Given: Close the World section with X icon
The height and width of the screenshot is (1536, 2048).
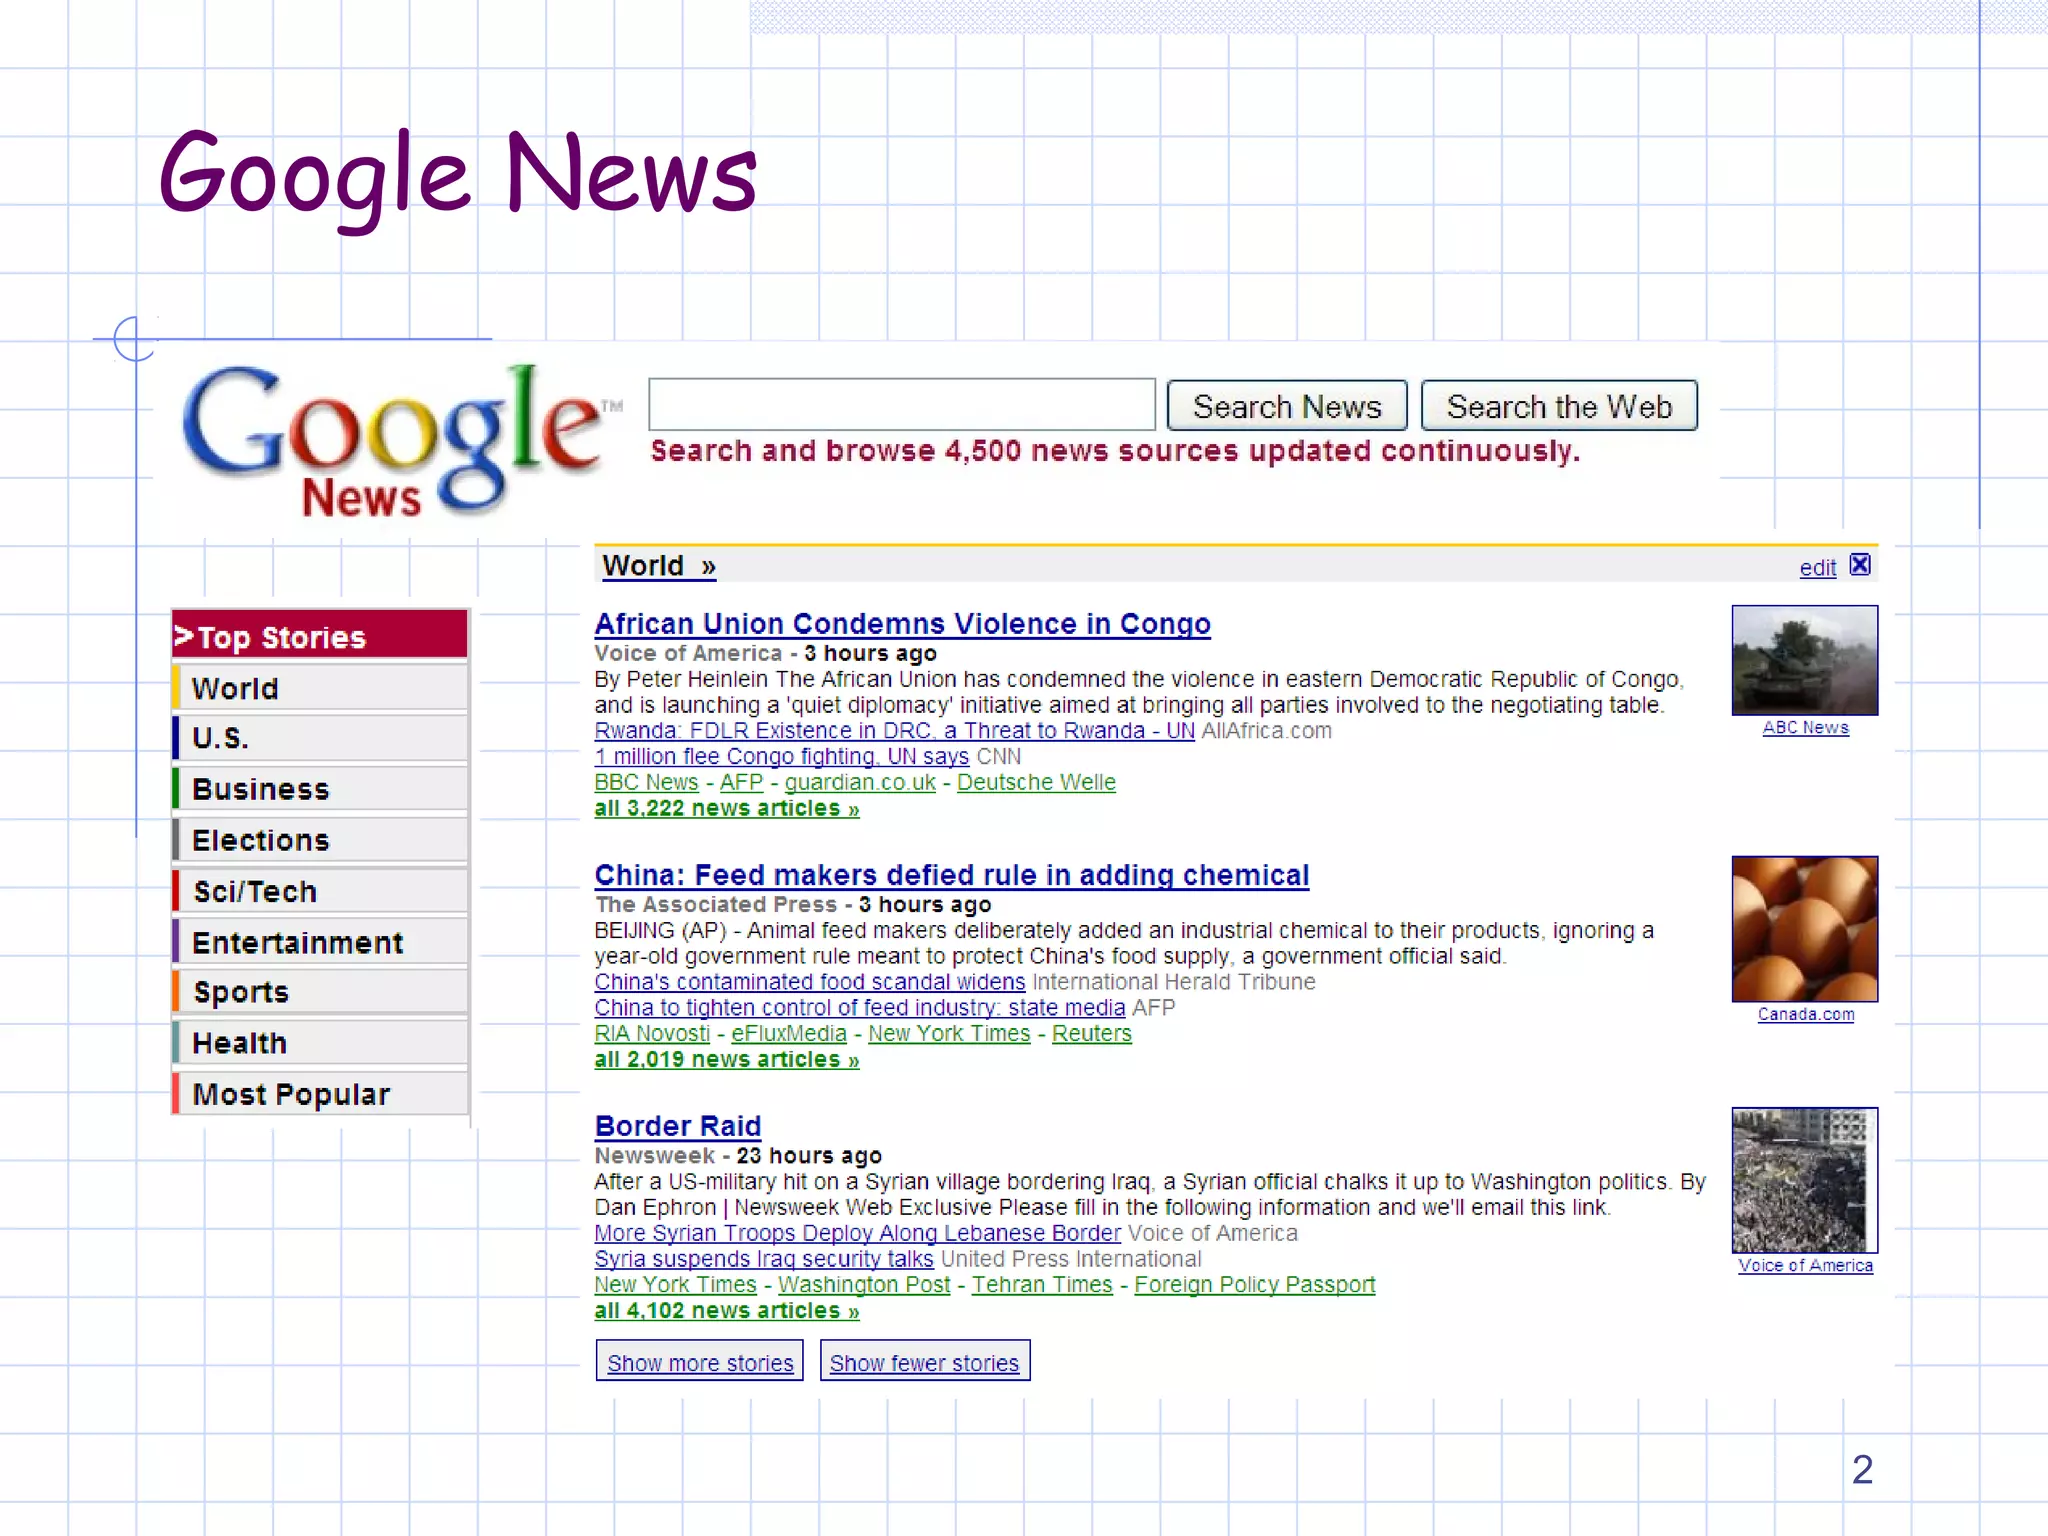Looking at the screenshot, I should pyautogui.click(x=1859, y=565).
